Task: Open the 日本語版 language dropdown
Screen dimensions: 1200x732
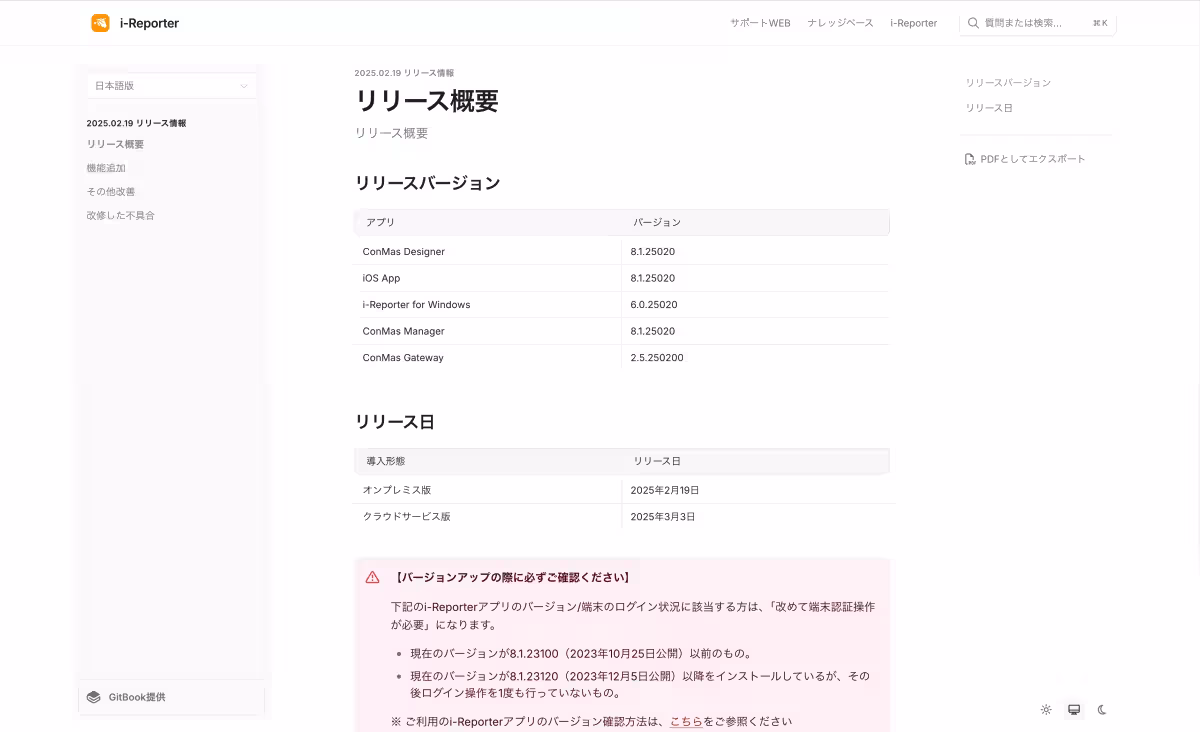Action: coord(171,86)
